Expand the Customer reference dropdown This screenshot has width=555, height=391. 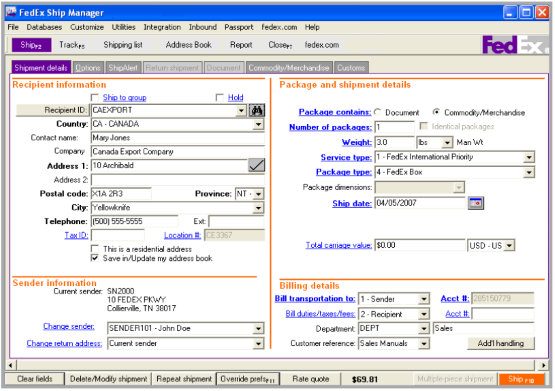[424, 343]
